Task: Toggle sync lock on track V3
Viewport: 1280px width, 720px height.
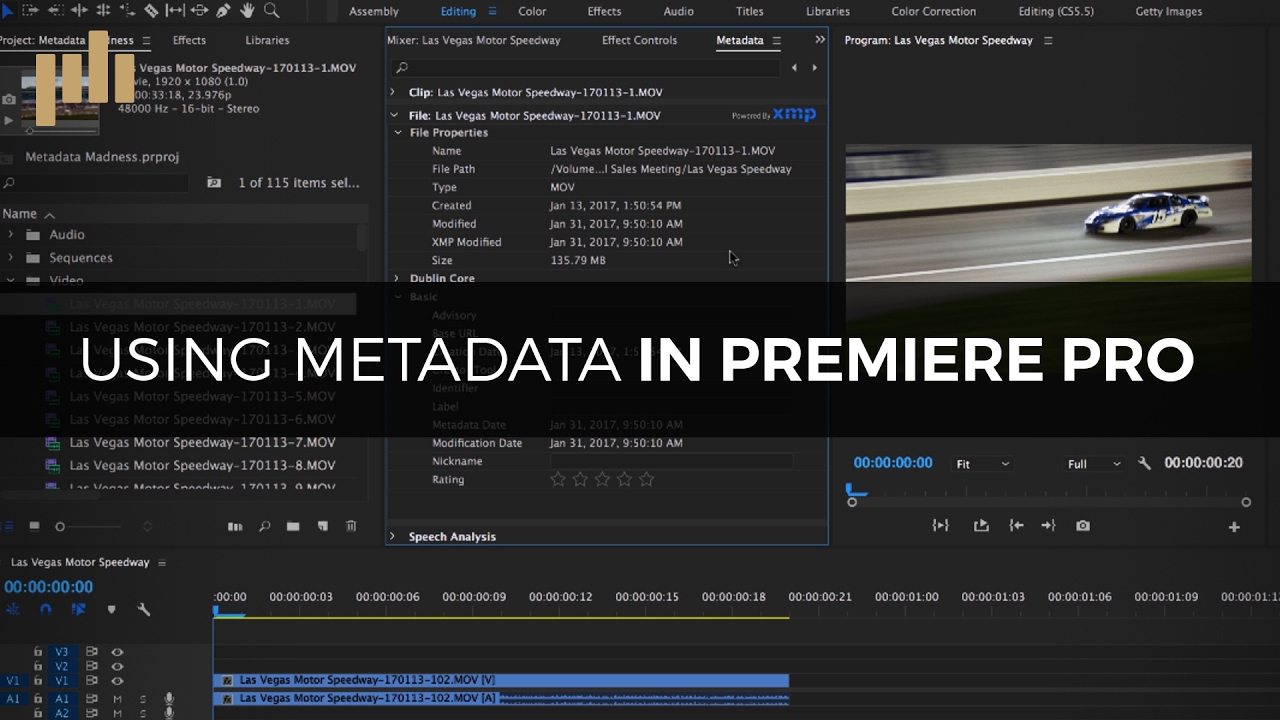Action: pos(91,652)
